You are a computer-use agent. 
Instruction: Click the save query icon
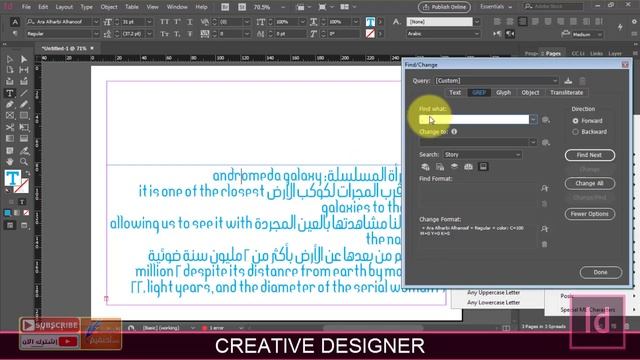[568, 81]
